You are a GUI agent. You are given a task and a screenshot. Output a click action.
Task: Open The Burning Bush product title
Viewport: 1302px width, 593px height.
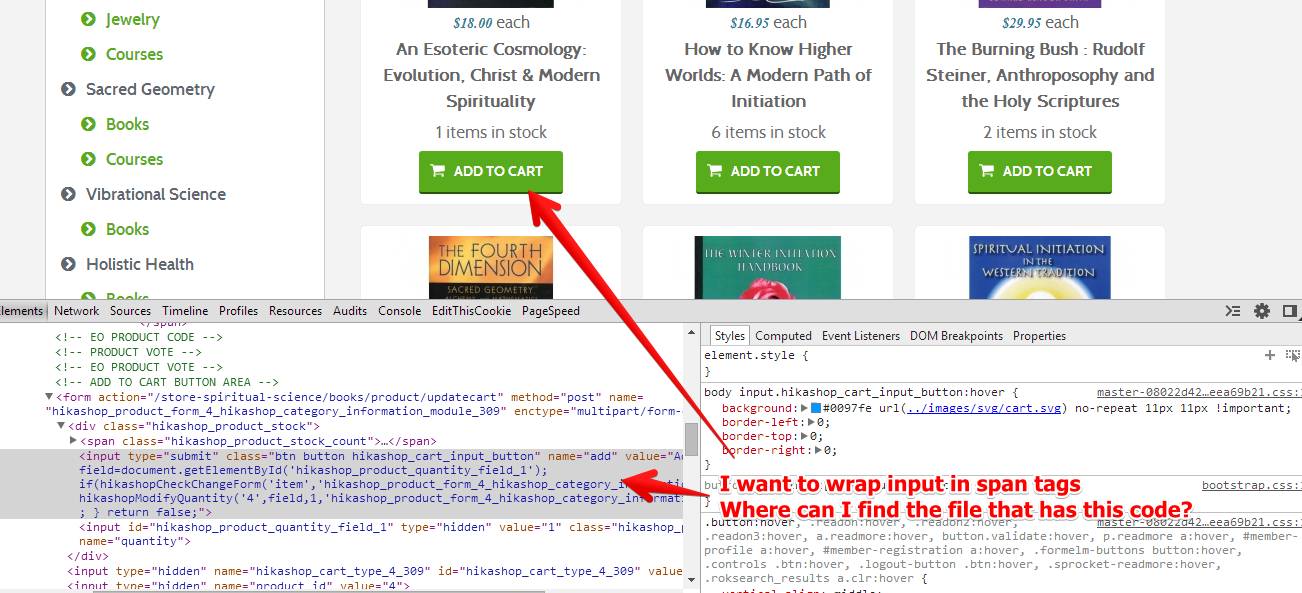[x=1040, y=75]
